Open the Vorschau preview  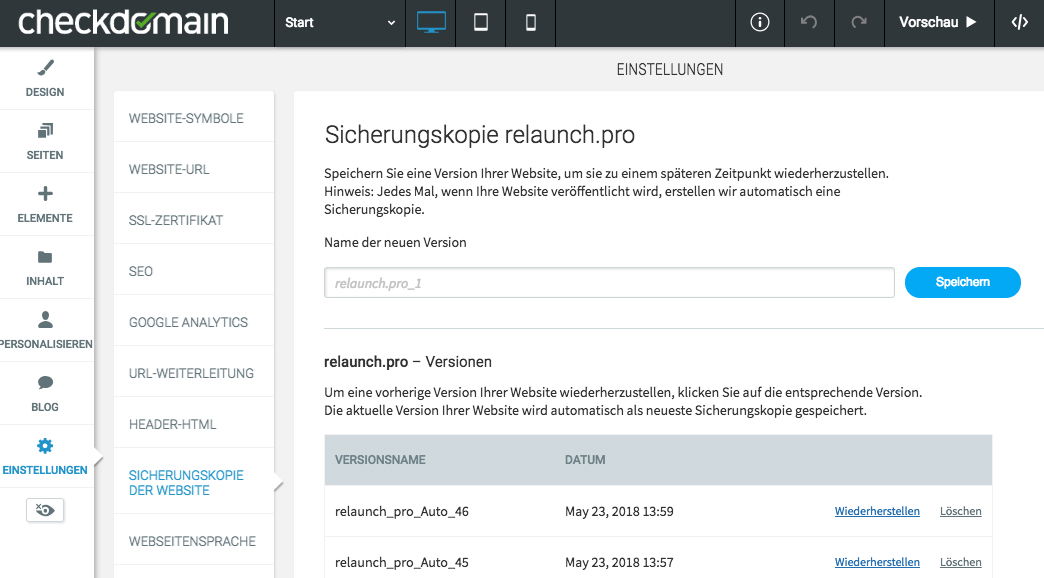(x=939, y=23)
